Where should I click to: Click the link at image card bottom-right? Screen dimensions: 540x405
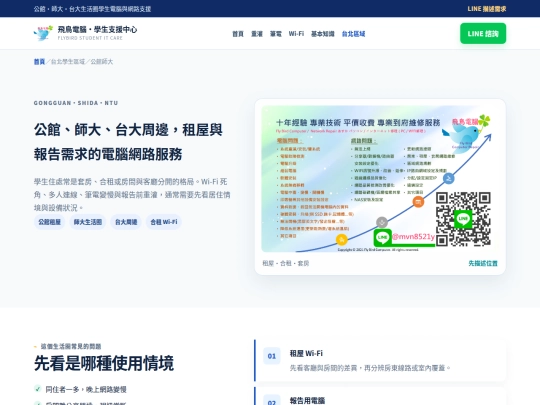(483, 263)
